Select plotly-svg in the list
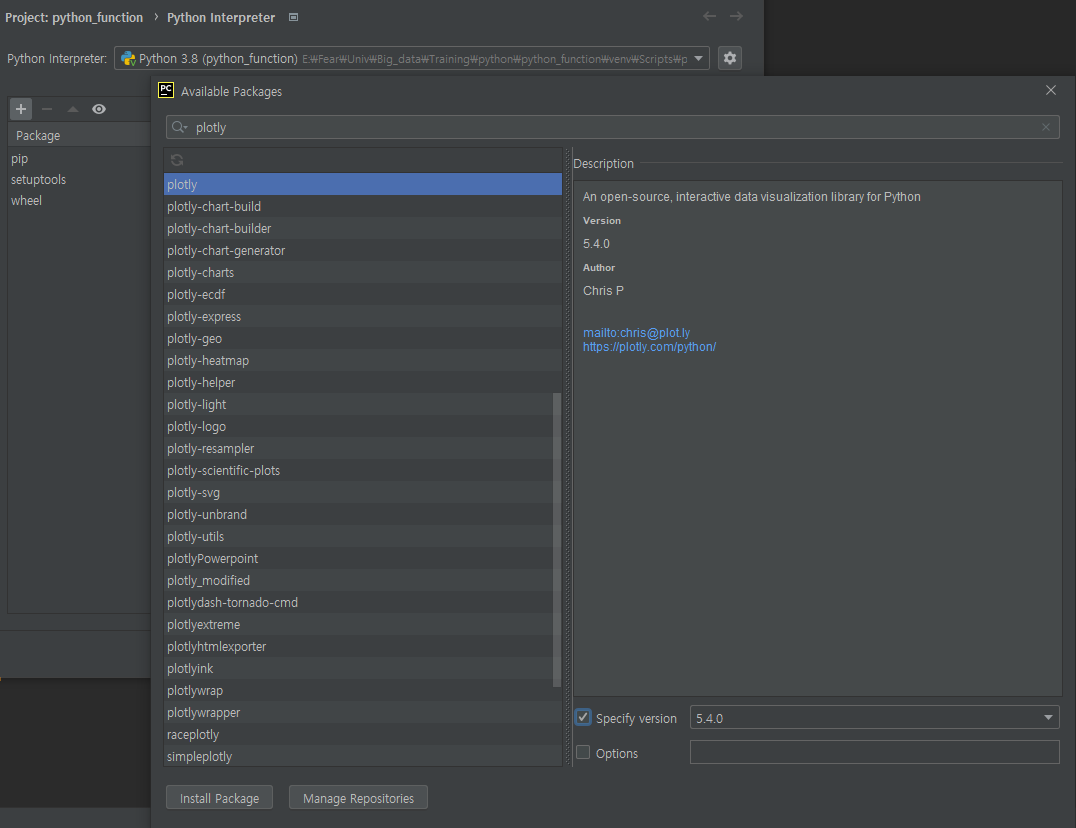 pos(358,492)
